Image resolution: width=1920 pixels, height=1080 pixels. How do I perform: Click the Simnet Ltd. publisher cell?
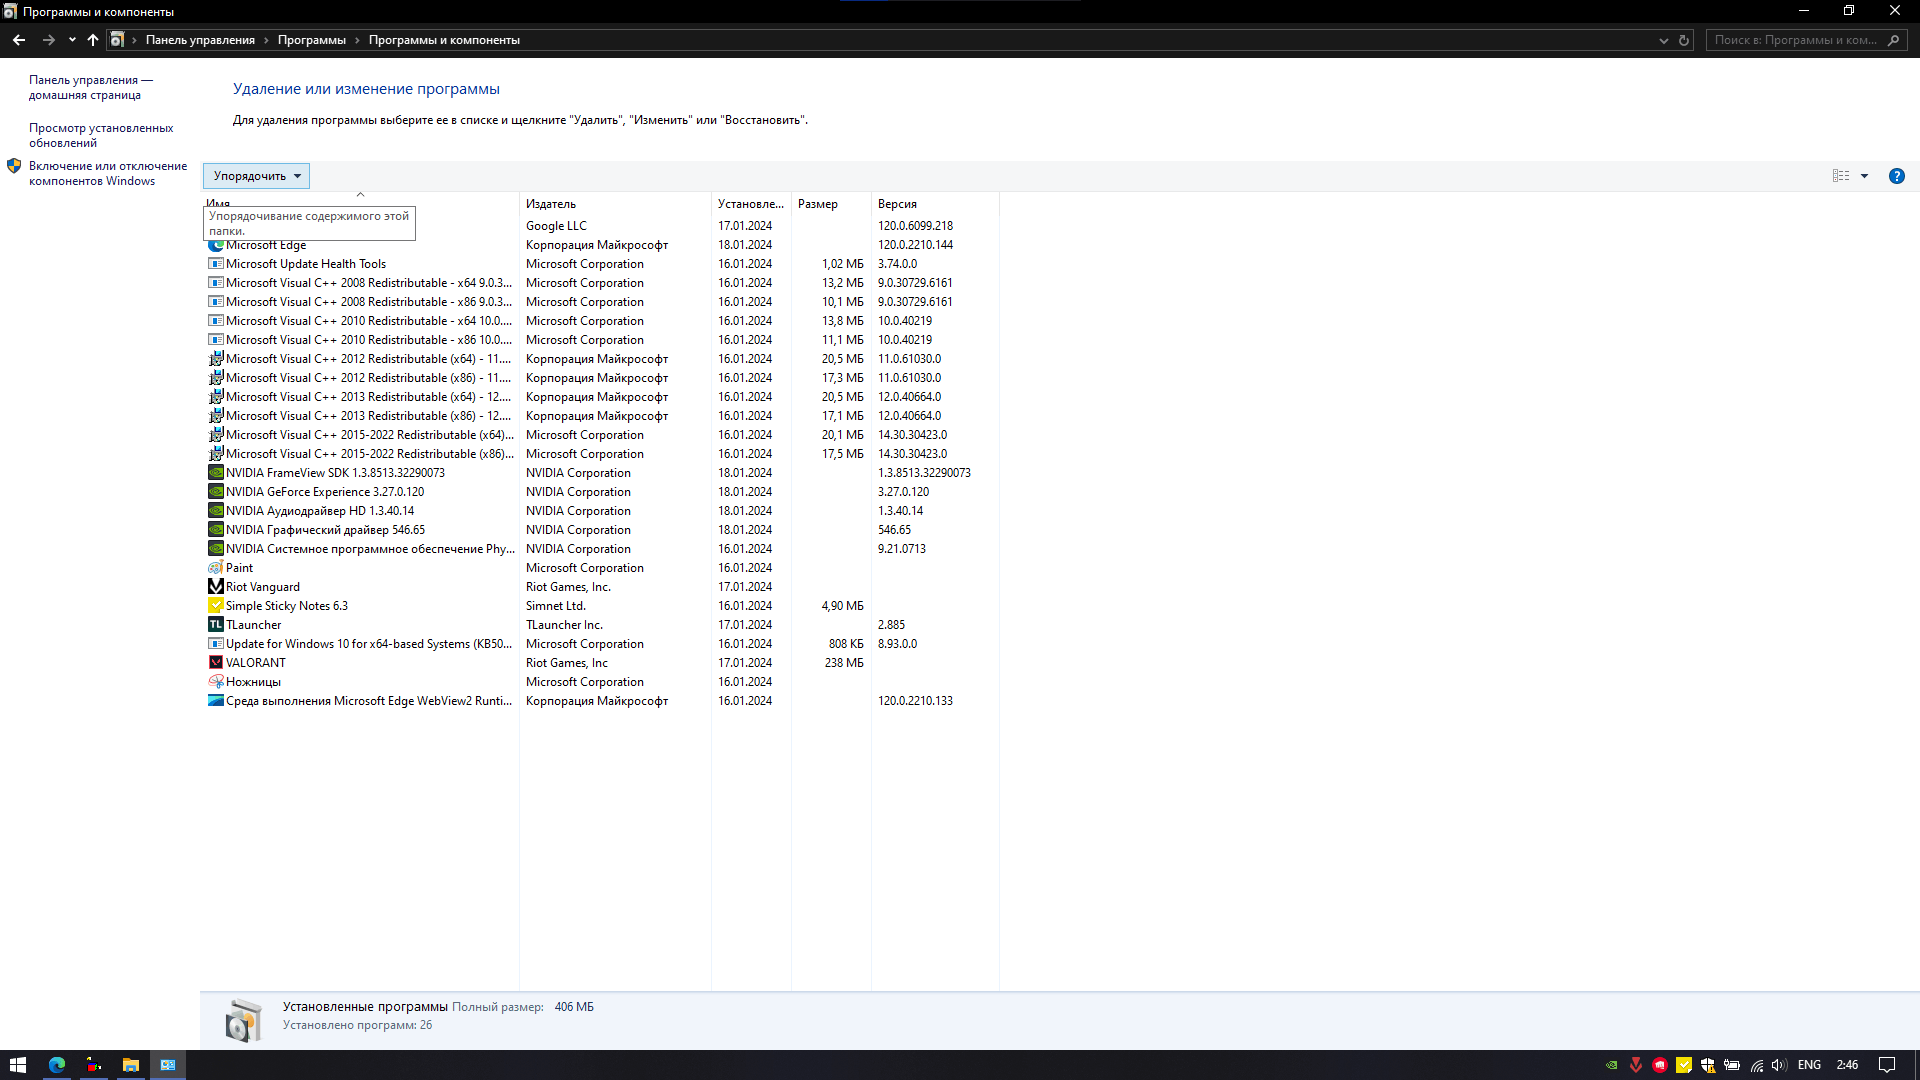point(556,606)
